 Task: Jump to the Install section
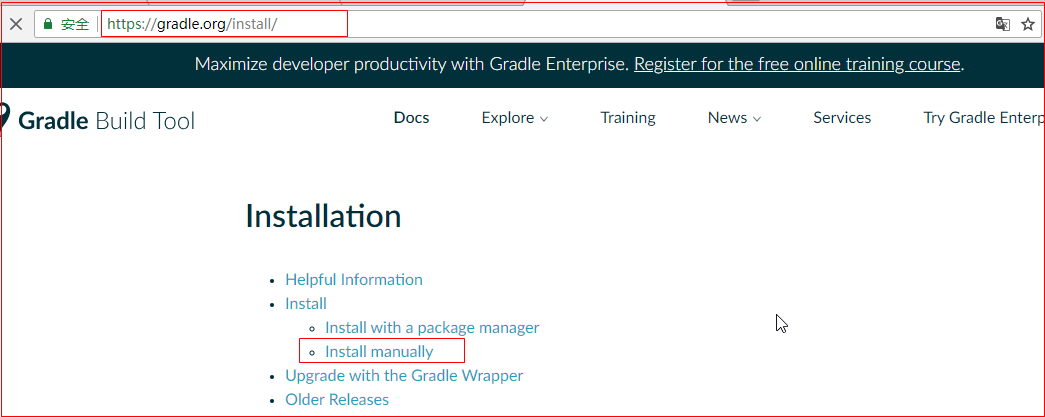(x=306, y=304)
